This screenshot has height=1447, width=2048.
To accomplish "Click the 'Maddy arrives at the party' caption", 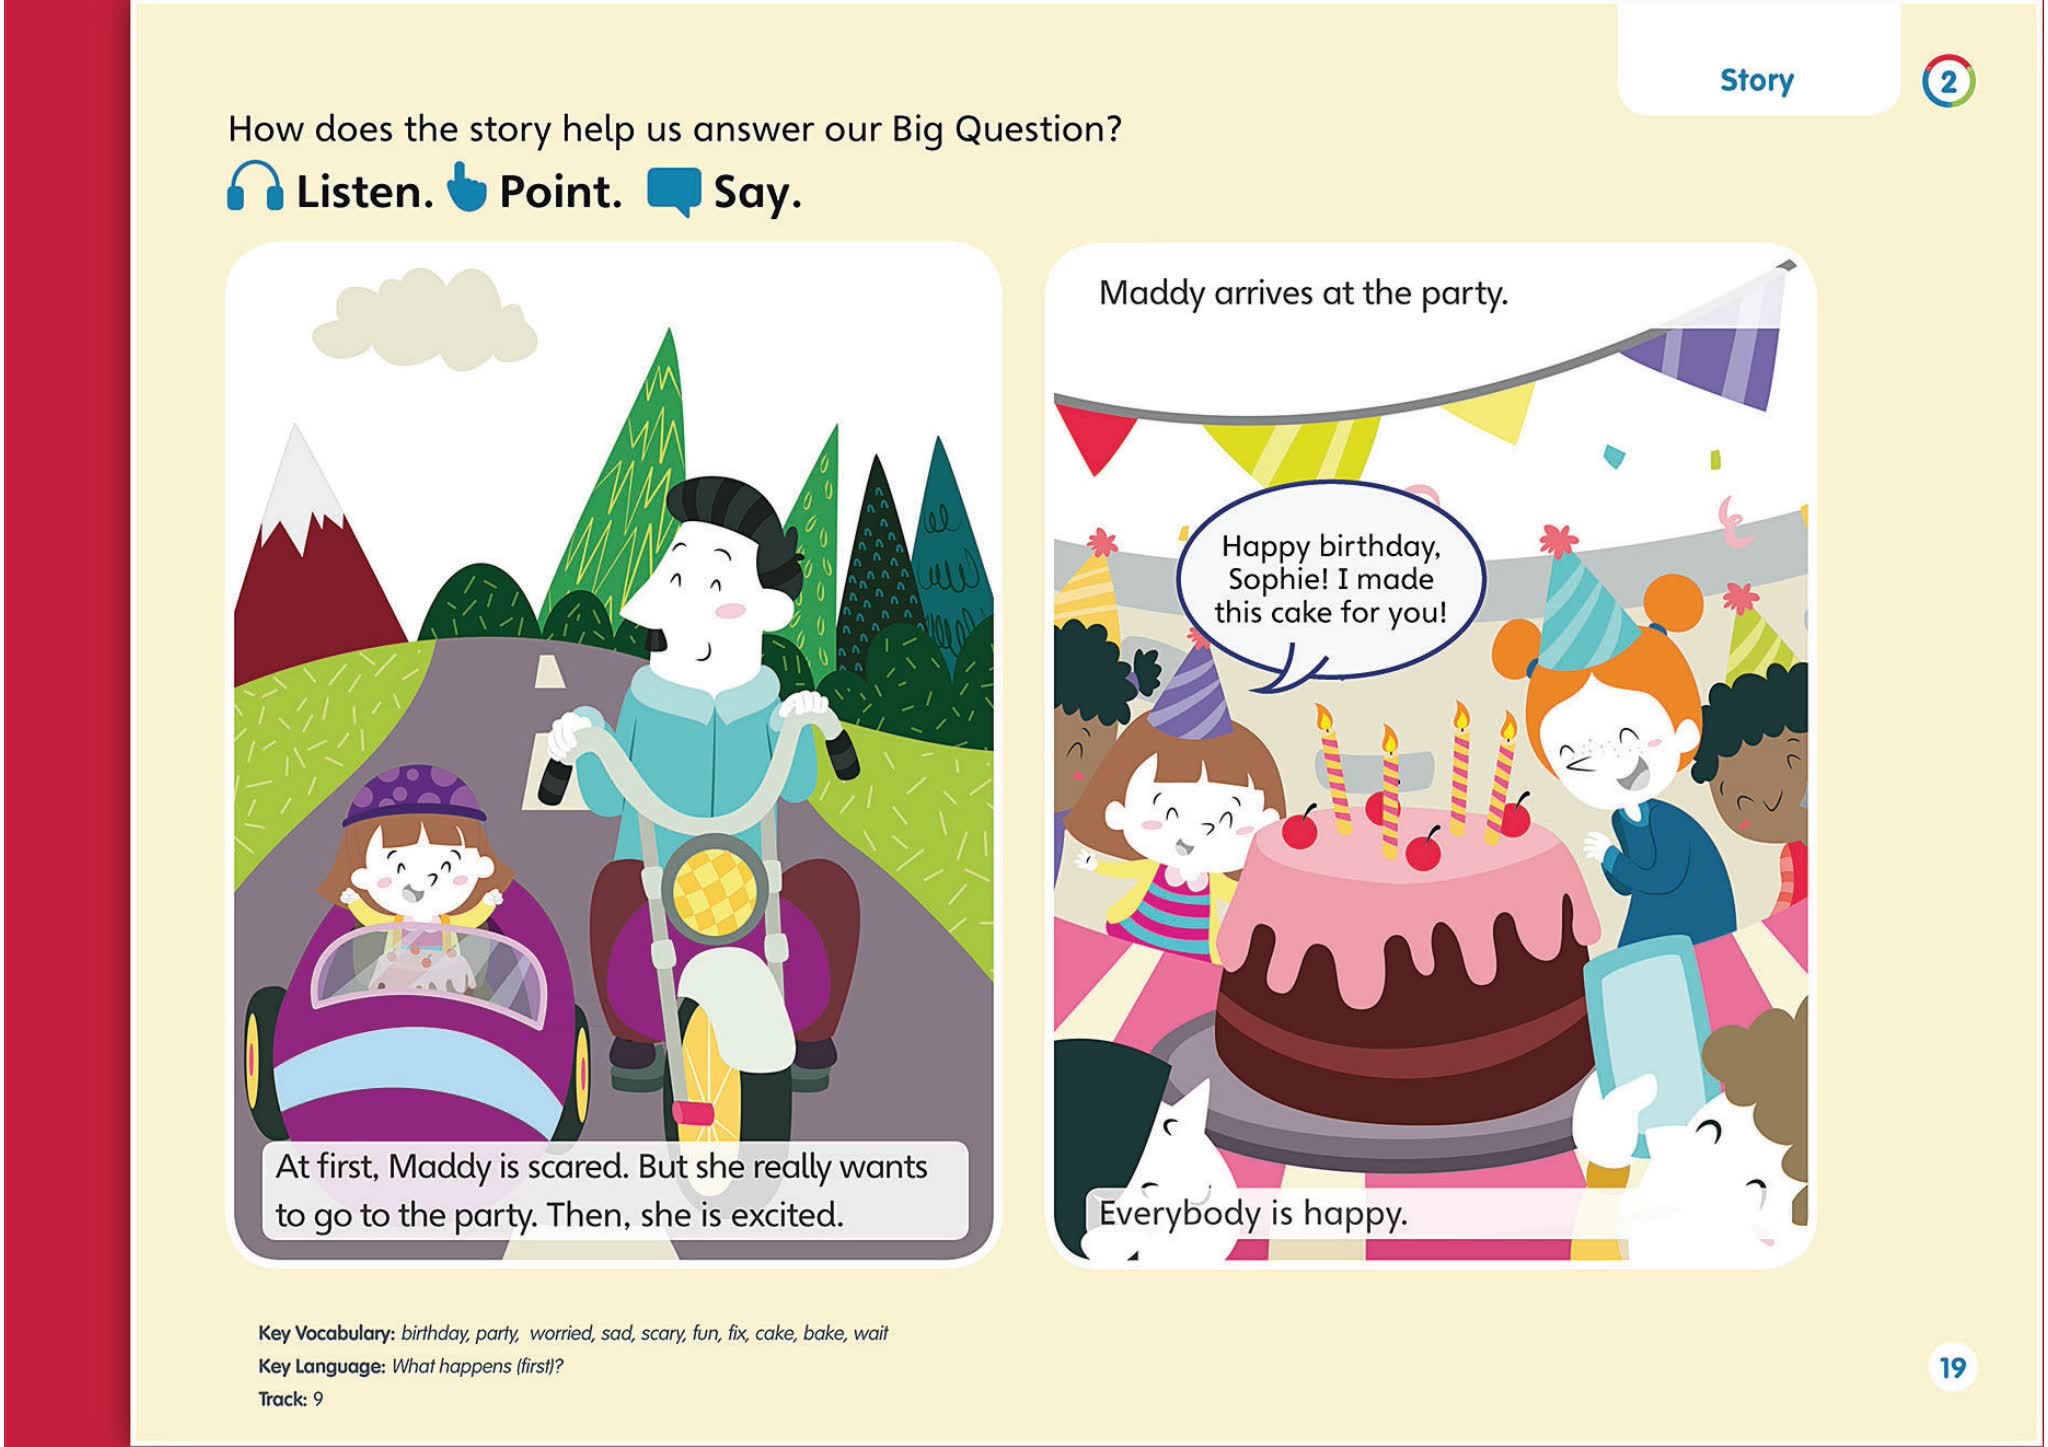I will point(1303,293).
